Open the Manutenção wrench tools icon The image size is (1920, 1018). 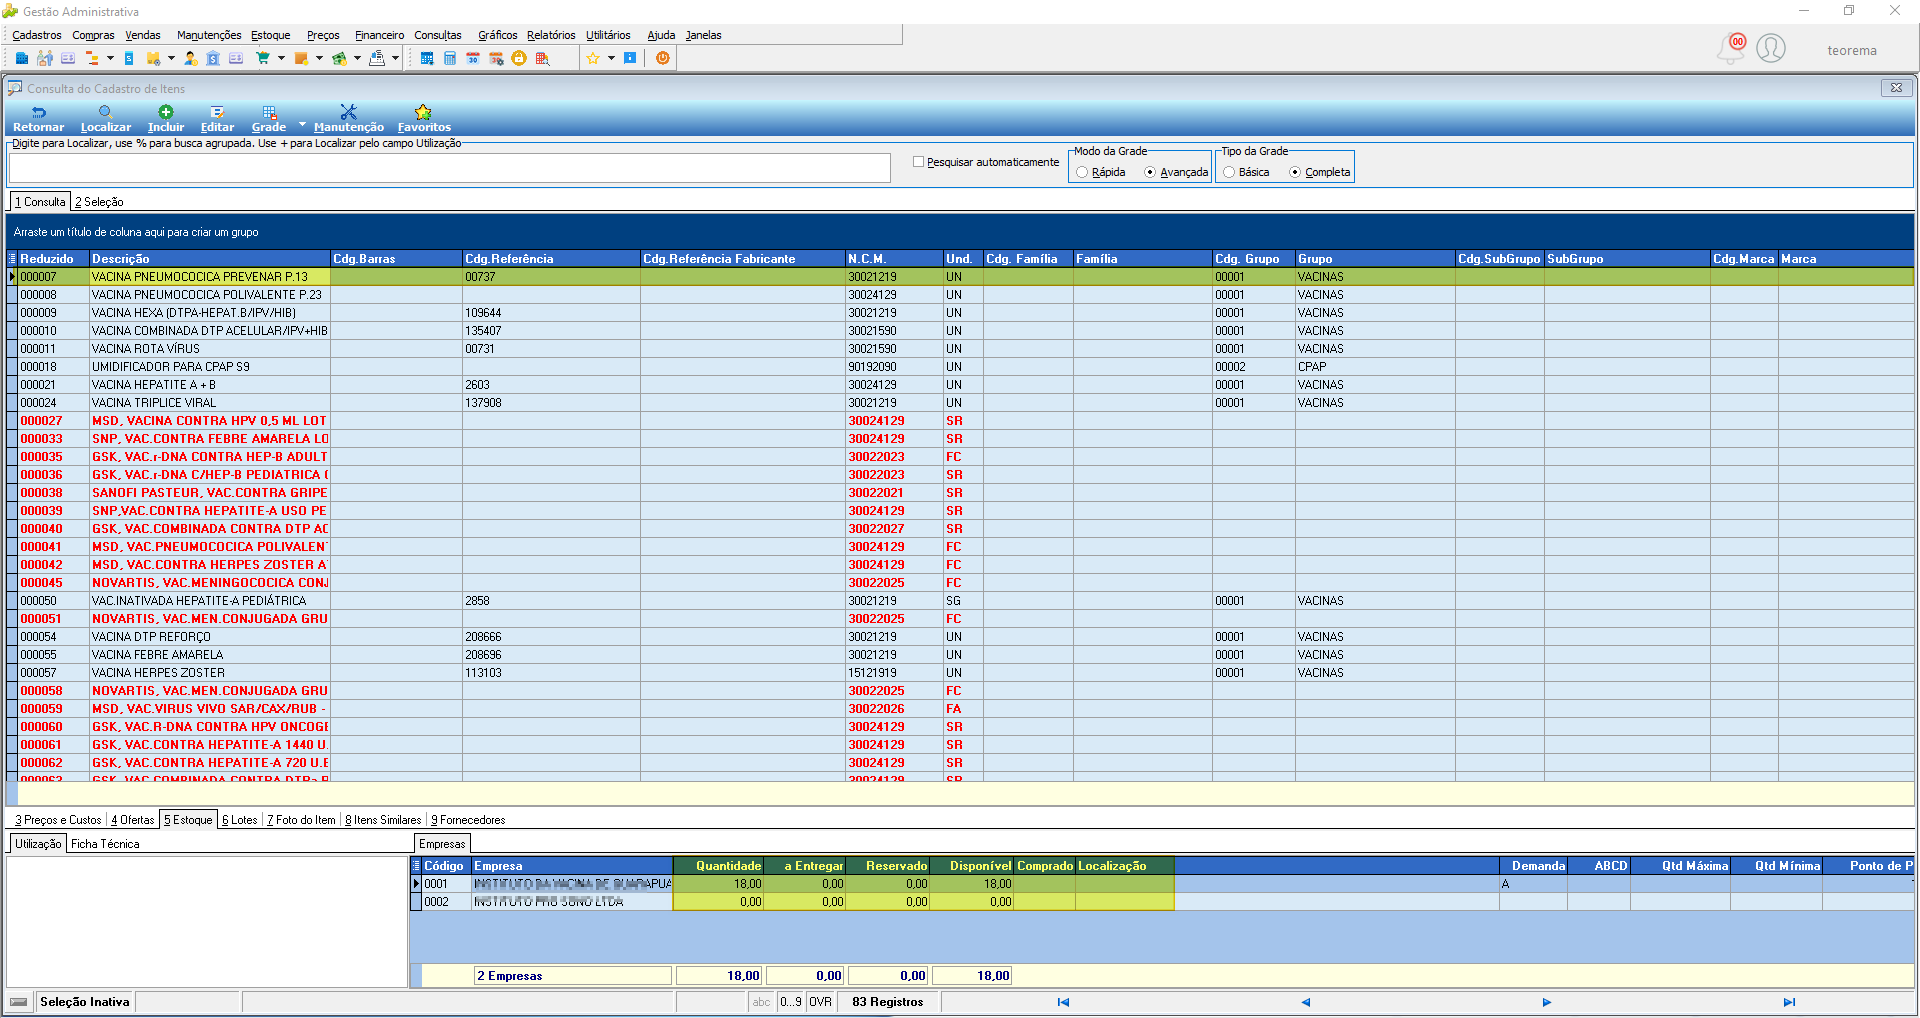point(348,112)
